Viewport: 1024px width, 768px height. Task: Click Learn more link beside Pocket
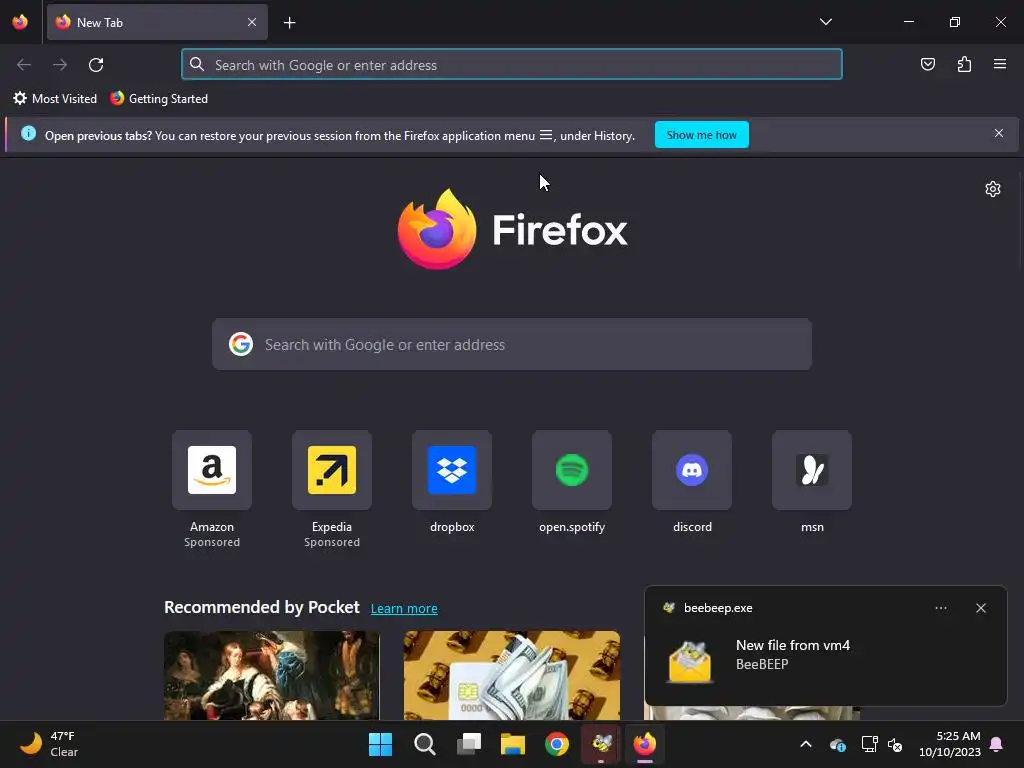[x=404, y=609]
